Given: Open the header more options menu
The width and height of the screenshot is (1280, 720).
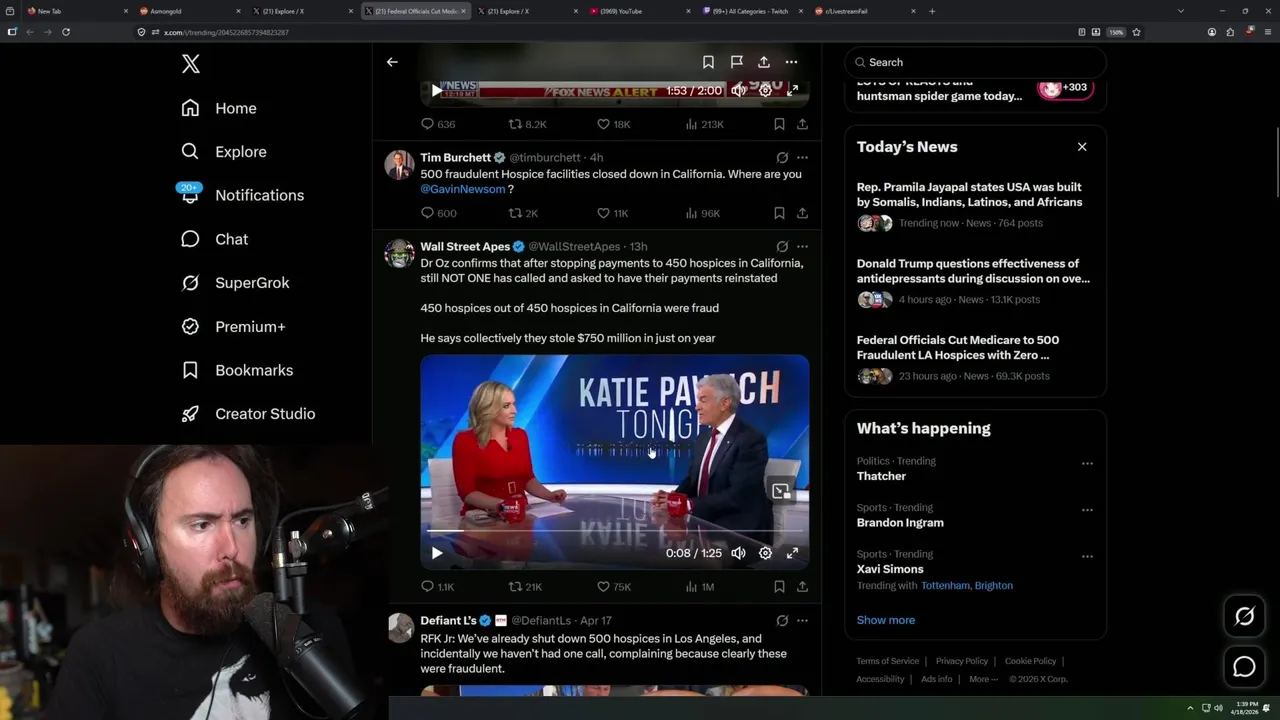Looking at the screenshot, I should 791,62.
